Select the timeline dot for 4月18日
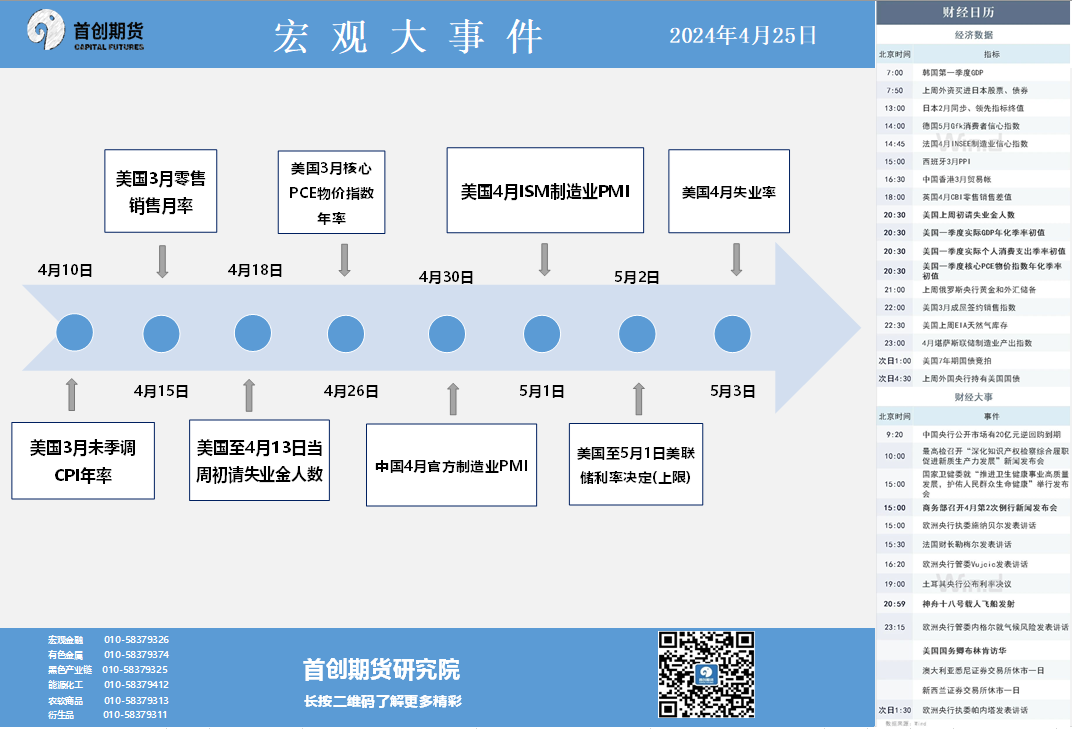 coord(253,333)
